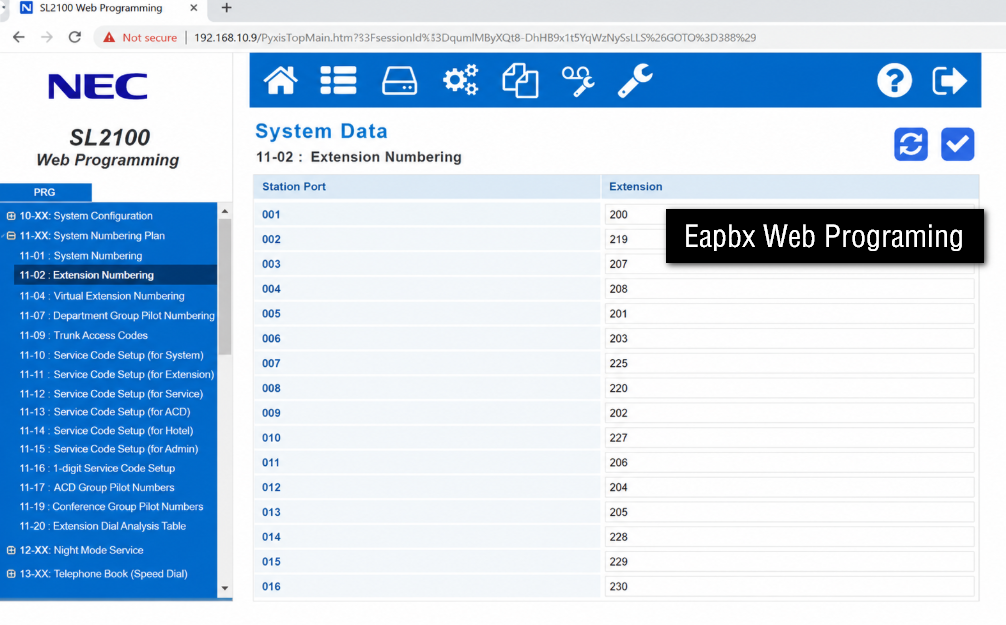Open 11-10 Service Code Setup (for System)
The image size is (1006, 625).
coord(112,355)
